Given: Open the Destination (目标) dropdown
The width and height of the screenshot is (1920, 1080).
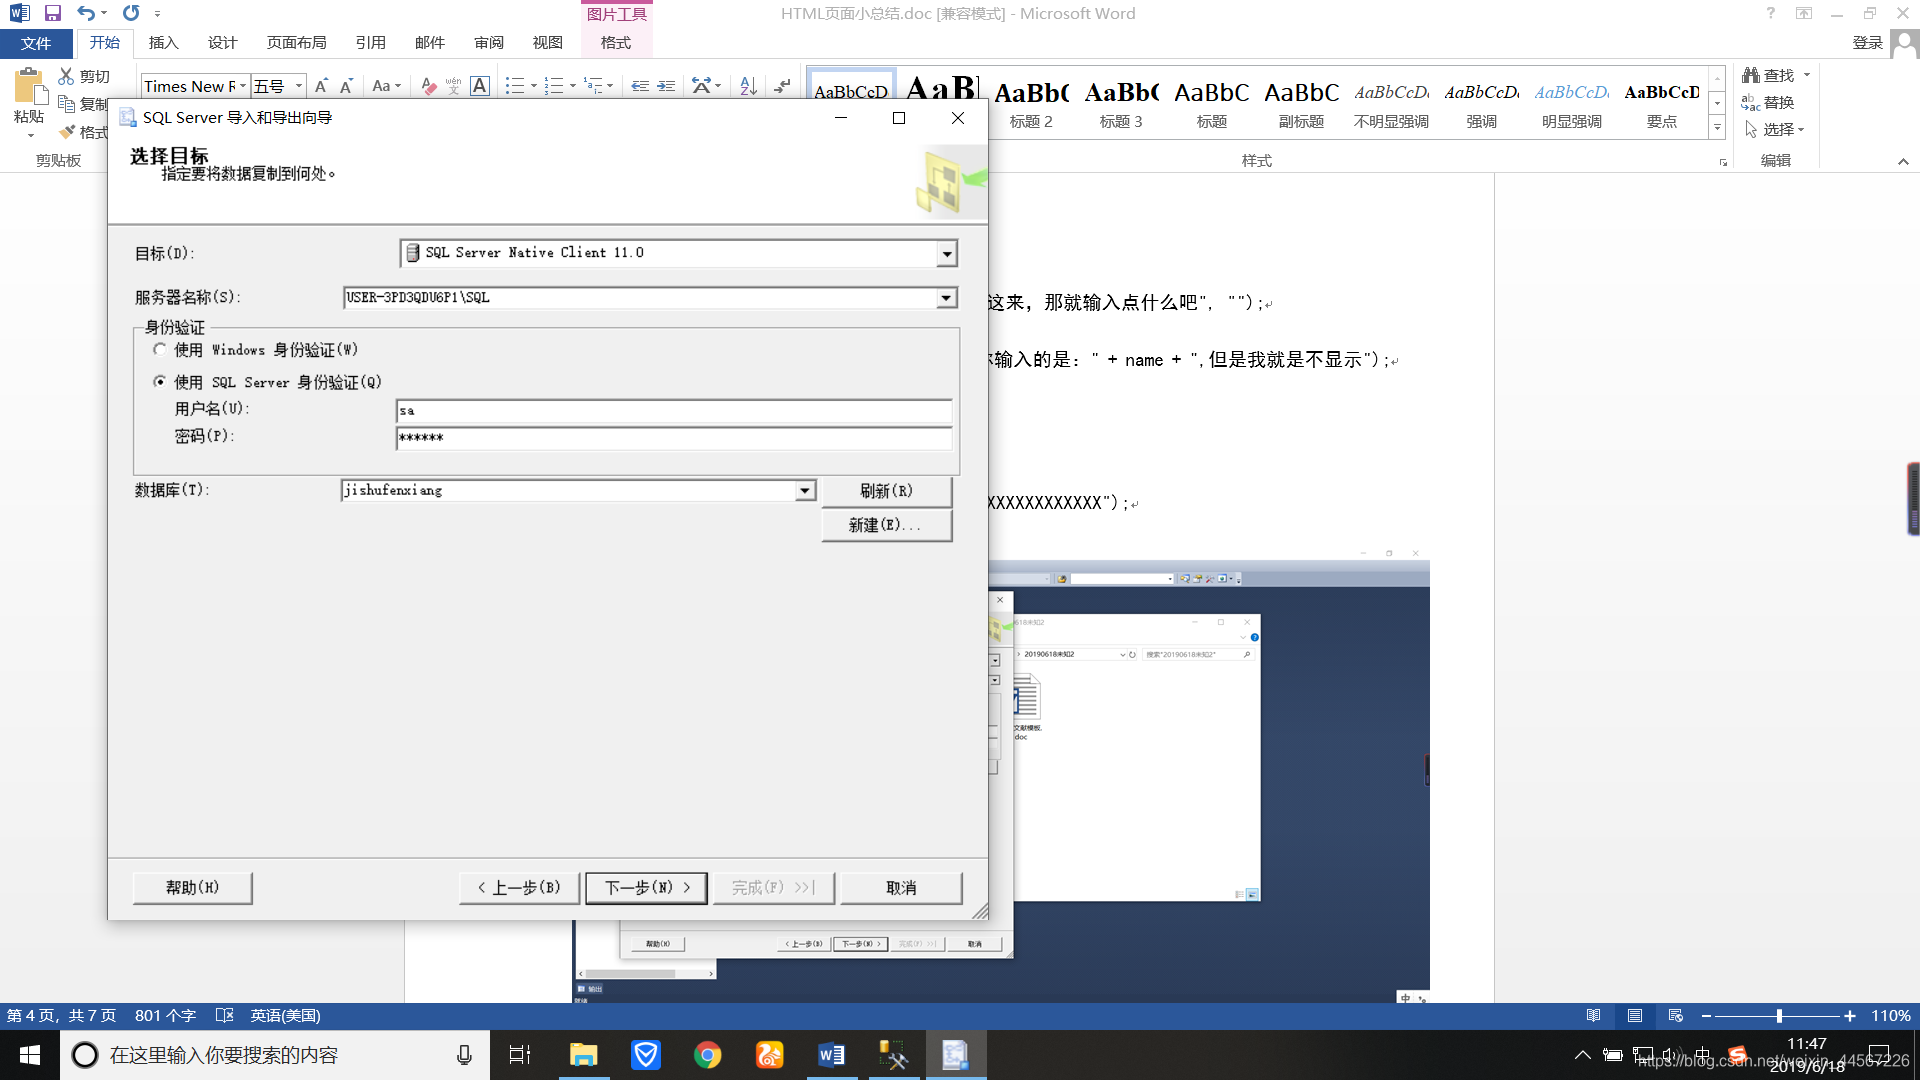Looking at the screenshot, I should click(946, 254).
